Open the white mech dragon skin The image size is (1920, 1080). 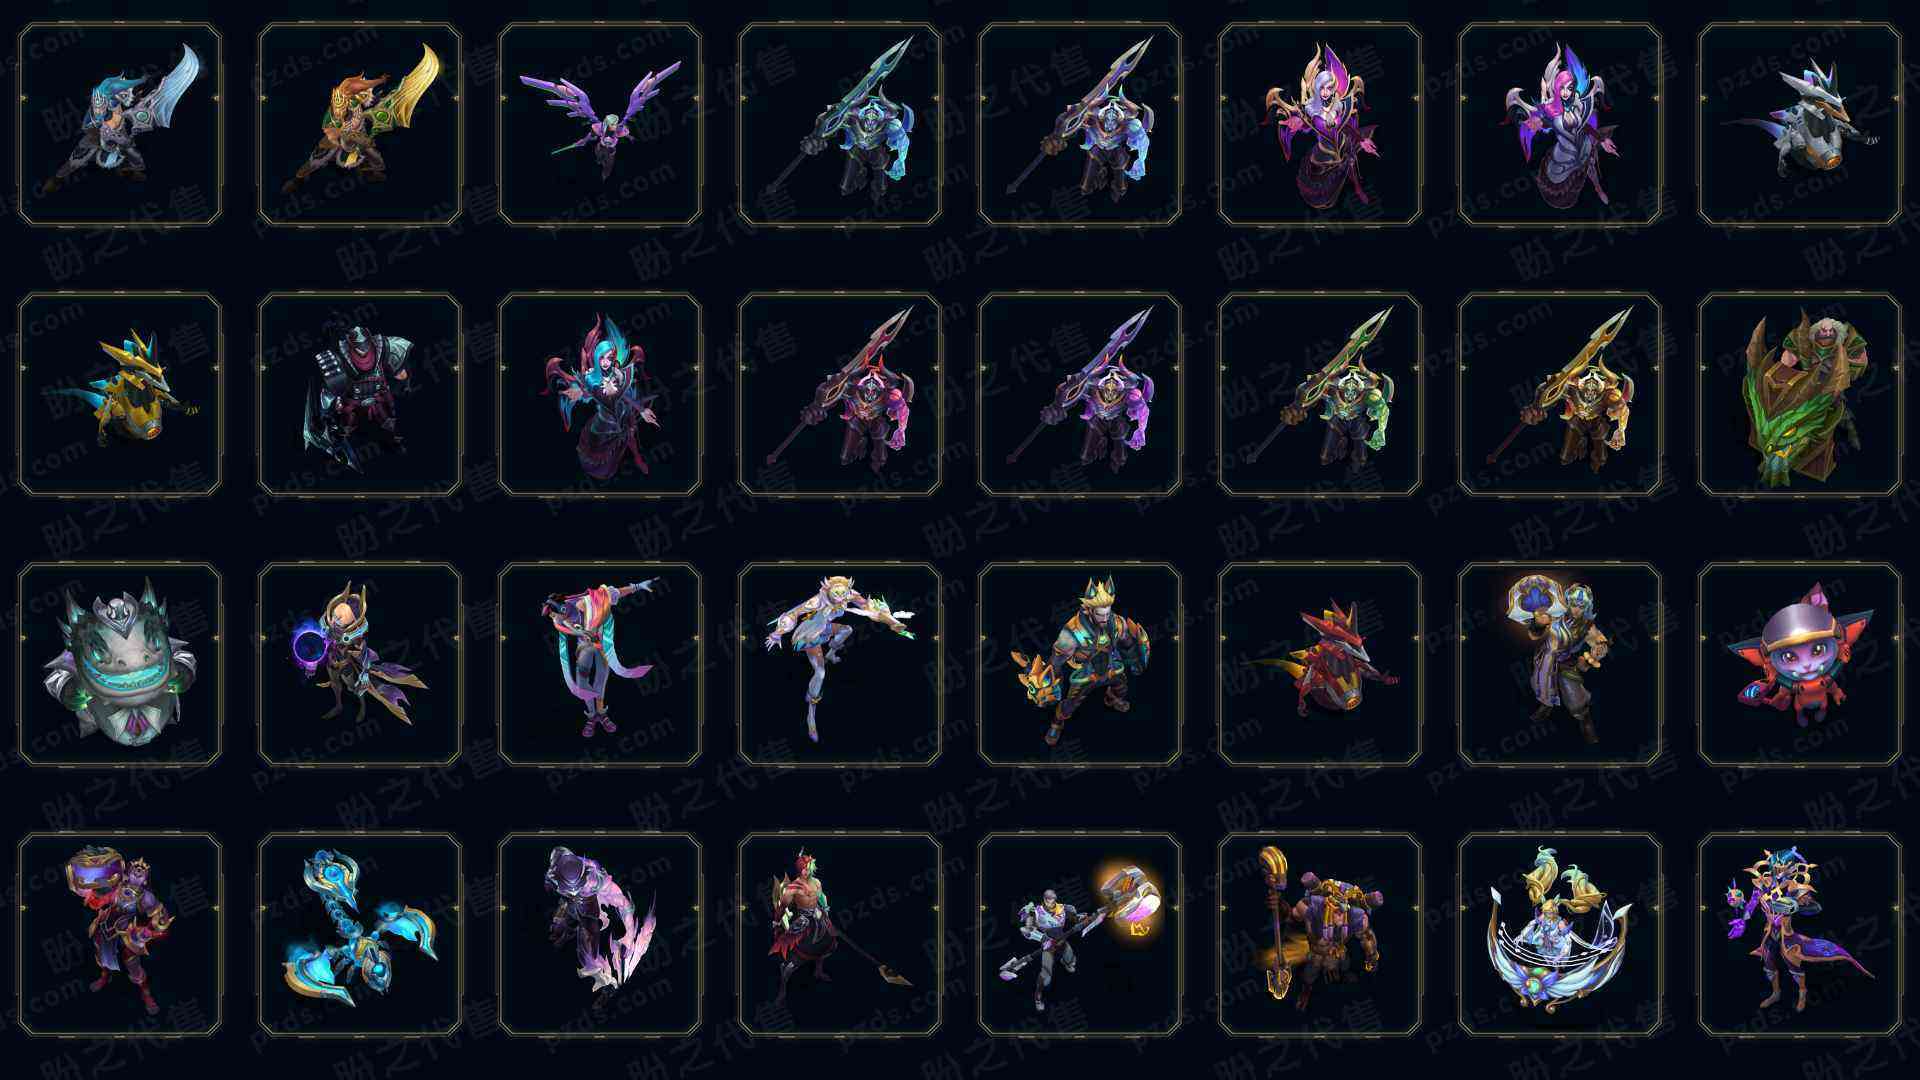pyautogui.click(x=1800, y=124)
